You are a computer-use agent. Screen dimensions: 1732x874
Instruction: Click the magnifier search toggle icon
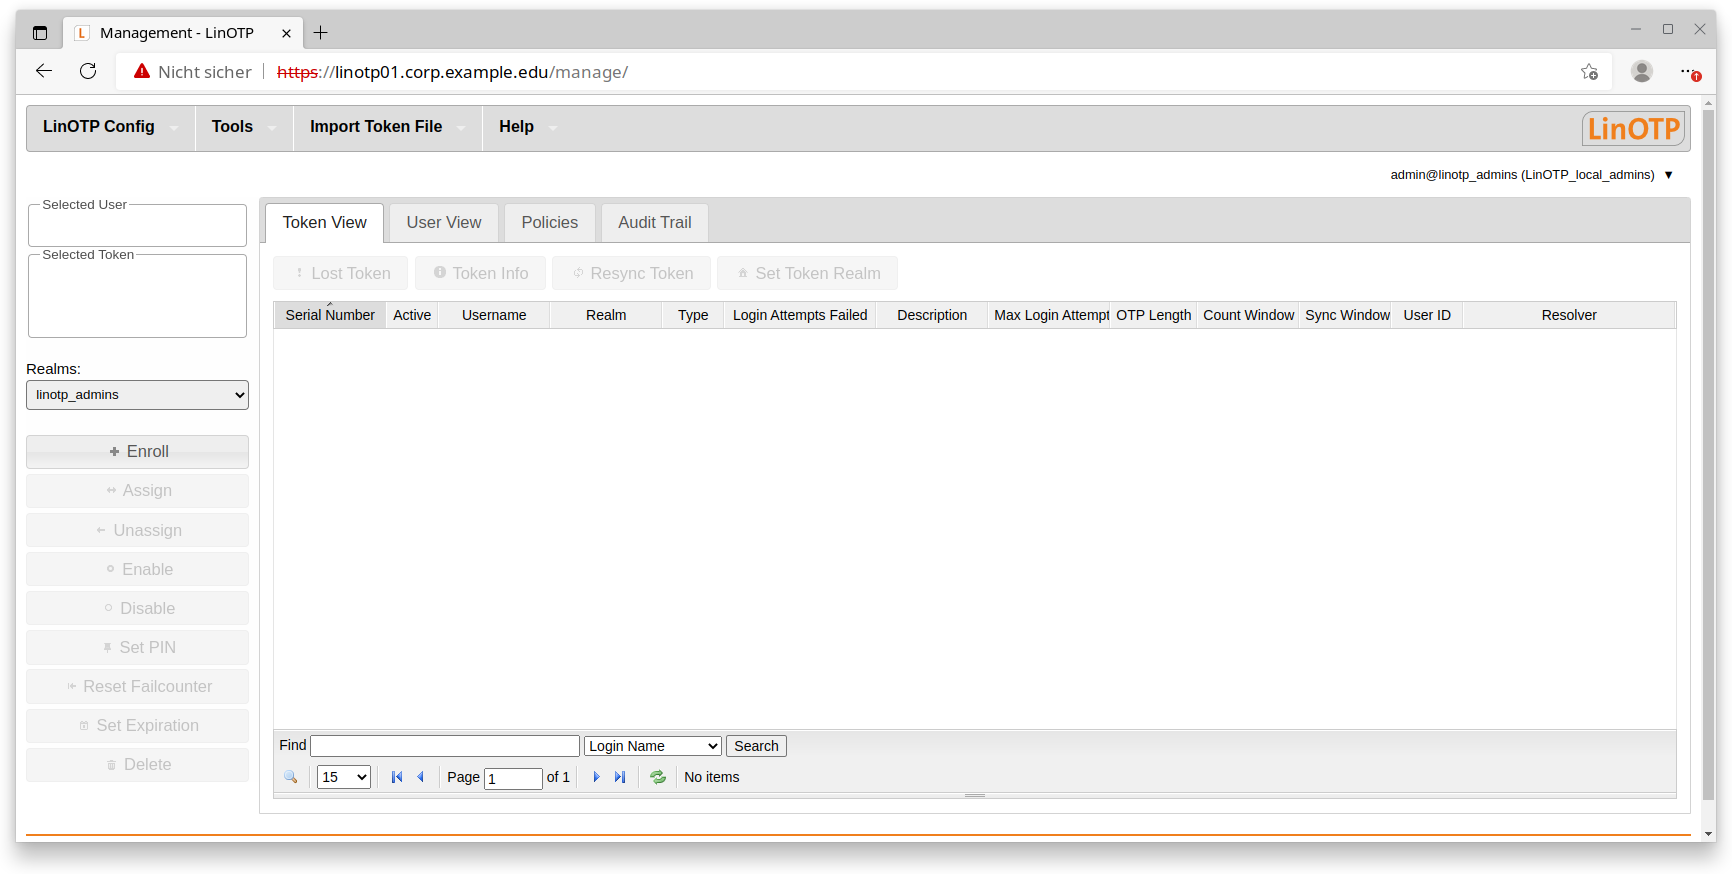pos(290,777)
